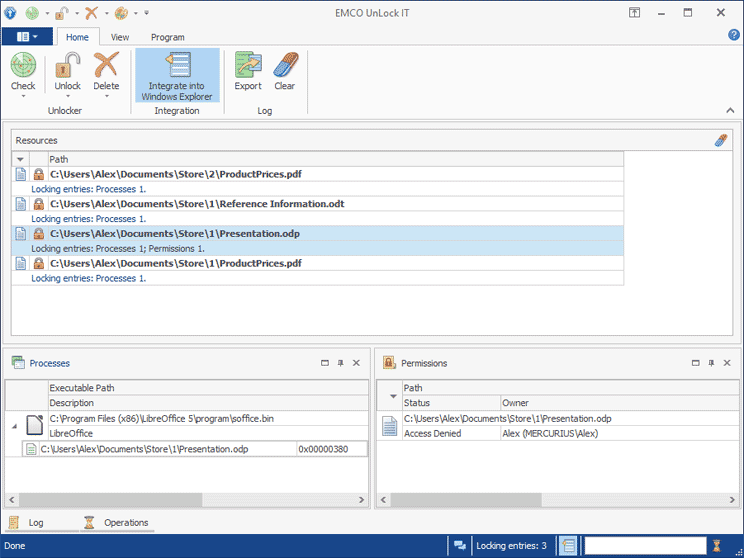Clear the log with eraser icon

tap(285, 66)
